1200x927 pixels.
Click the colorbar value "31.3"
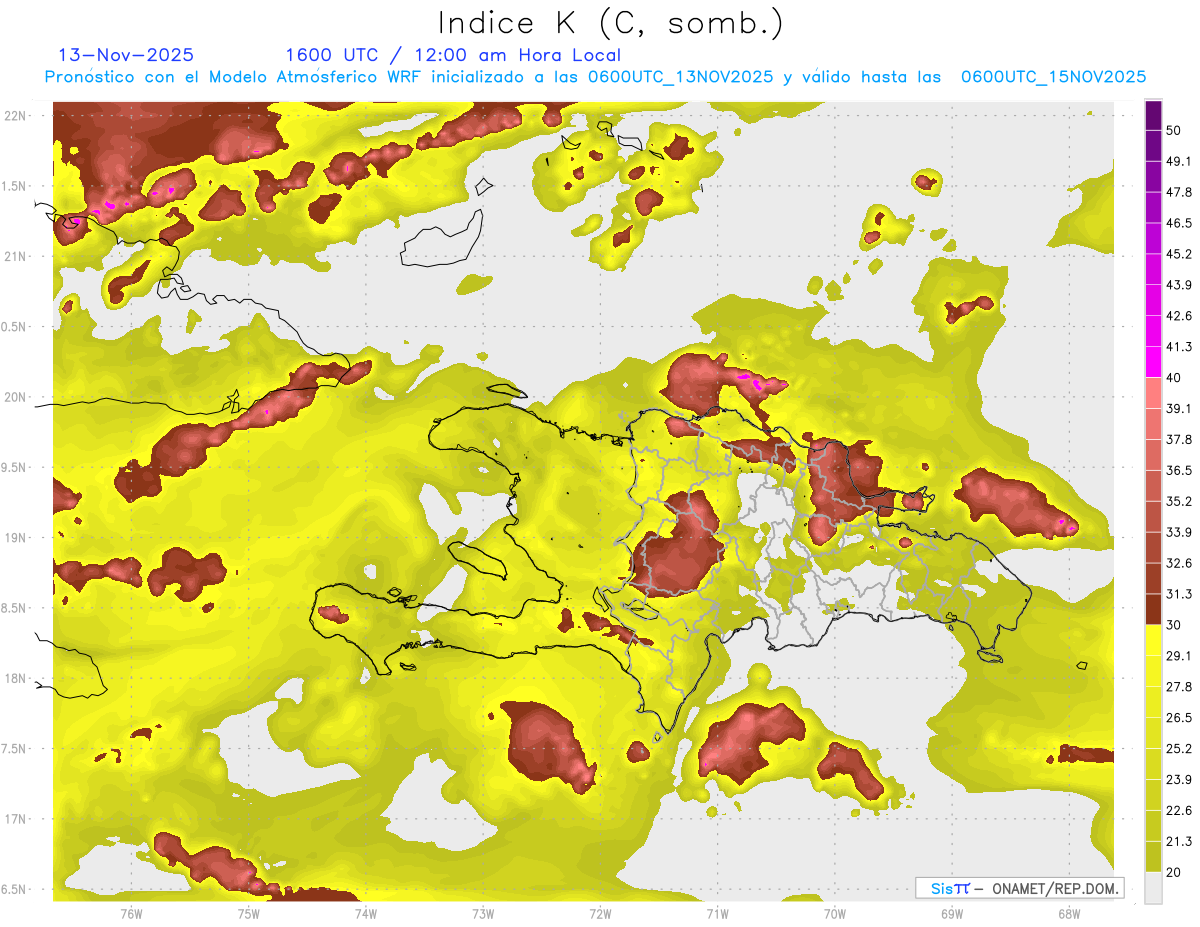pos(1179,594)
